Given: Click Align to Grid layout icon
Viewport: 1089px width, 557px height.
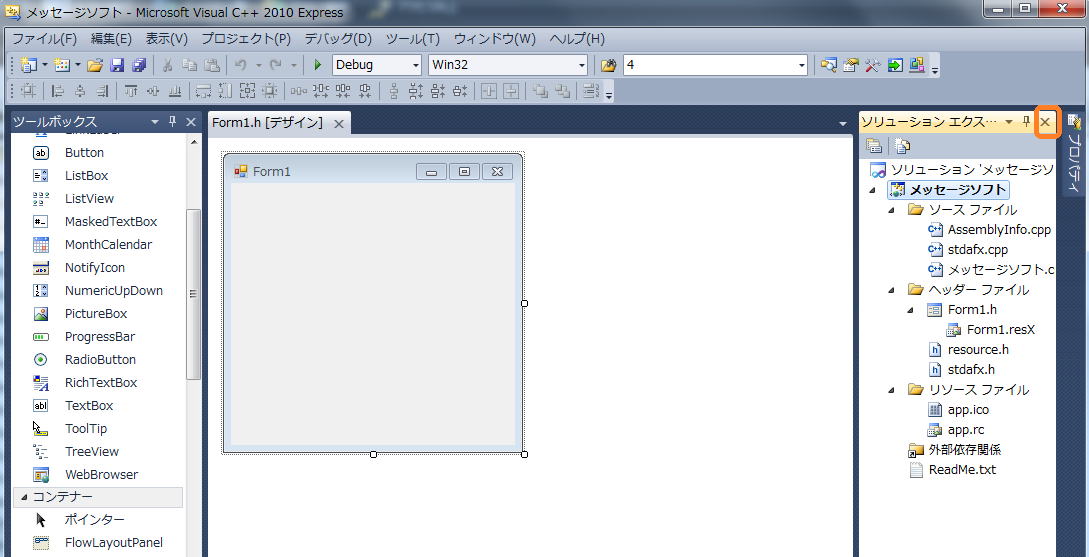Looking at the screenshot, I should coord(28,91).
